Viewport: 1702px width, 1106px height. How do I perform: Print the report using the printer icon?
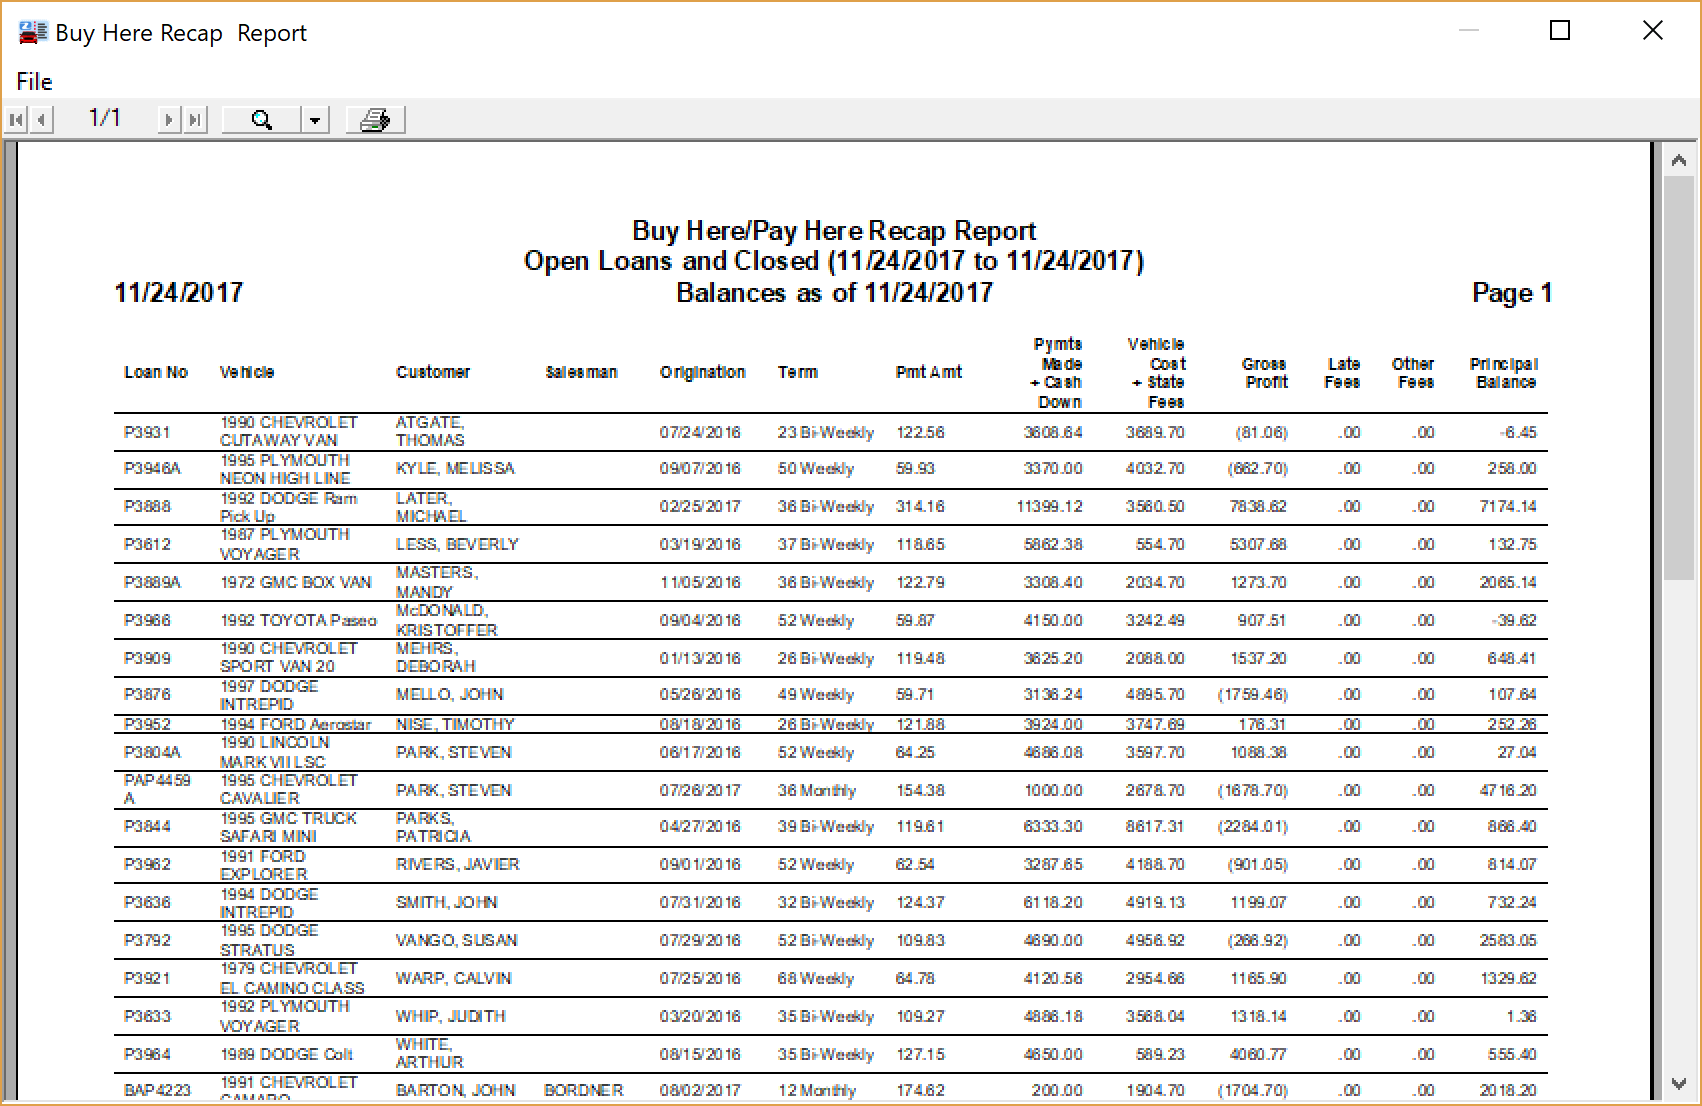point(375,120)
